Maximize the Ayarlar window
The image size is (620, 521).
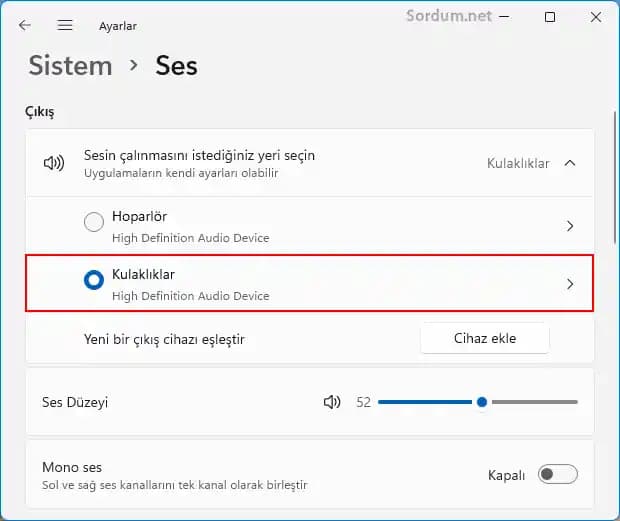[x=550, y=17]
